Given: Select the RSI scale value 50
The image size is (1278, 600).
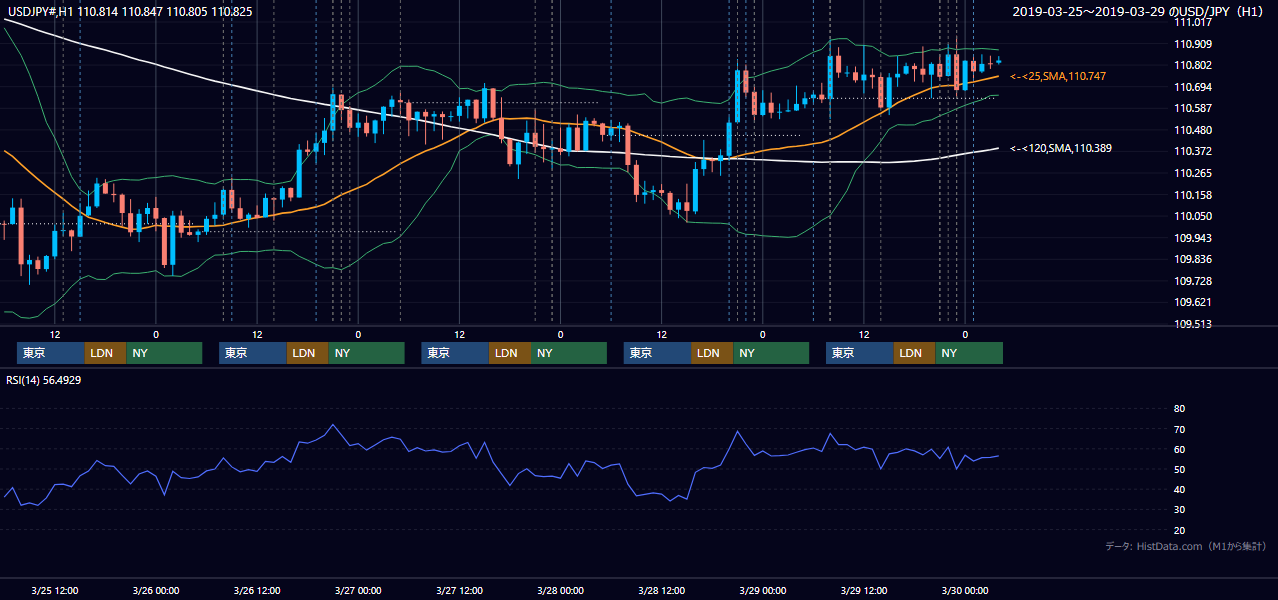Looking at the screenshot, I should 1179,469.
